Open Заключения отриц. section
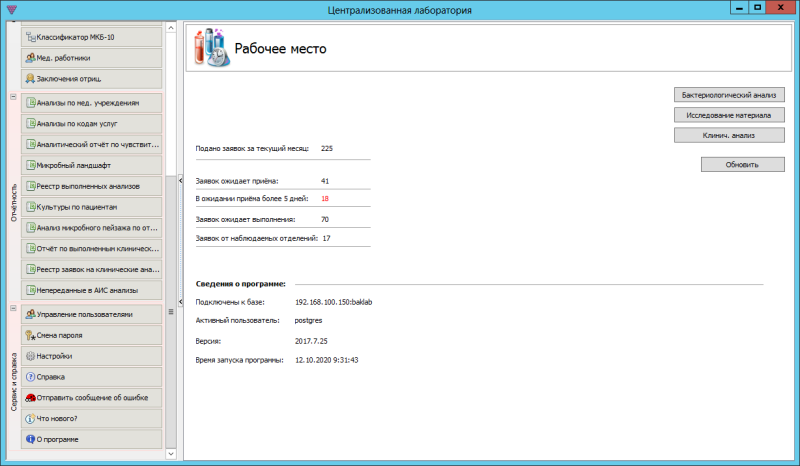 coord(90,78)
